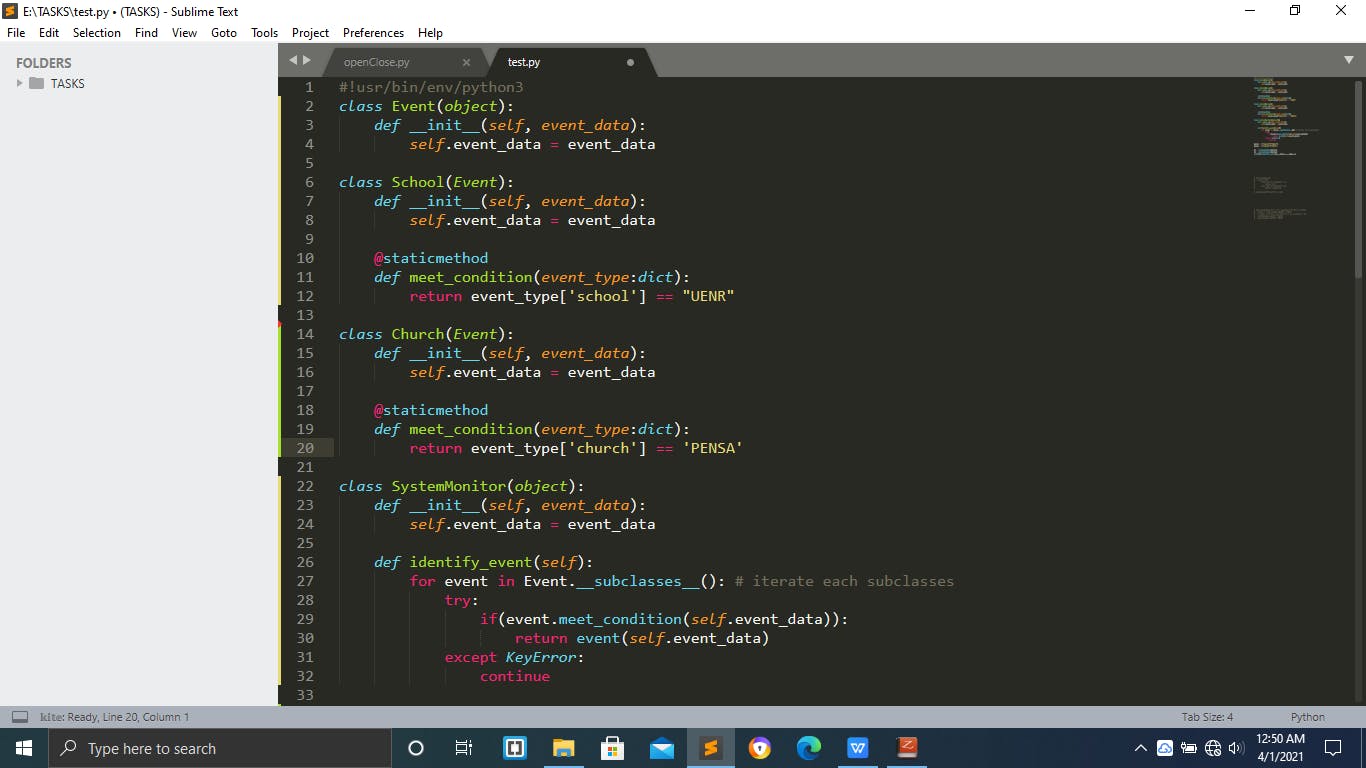Image resolution: width=1366 pixels, height=768 pixels.
Task: Click the Sublime Text title bar logo
Action: (10, 11)
